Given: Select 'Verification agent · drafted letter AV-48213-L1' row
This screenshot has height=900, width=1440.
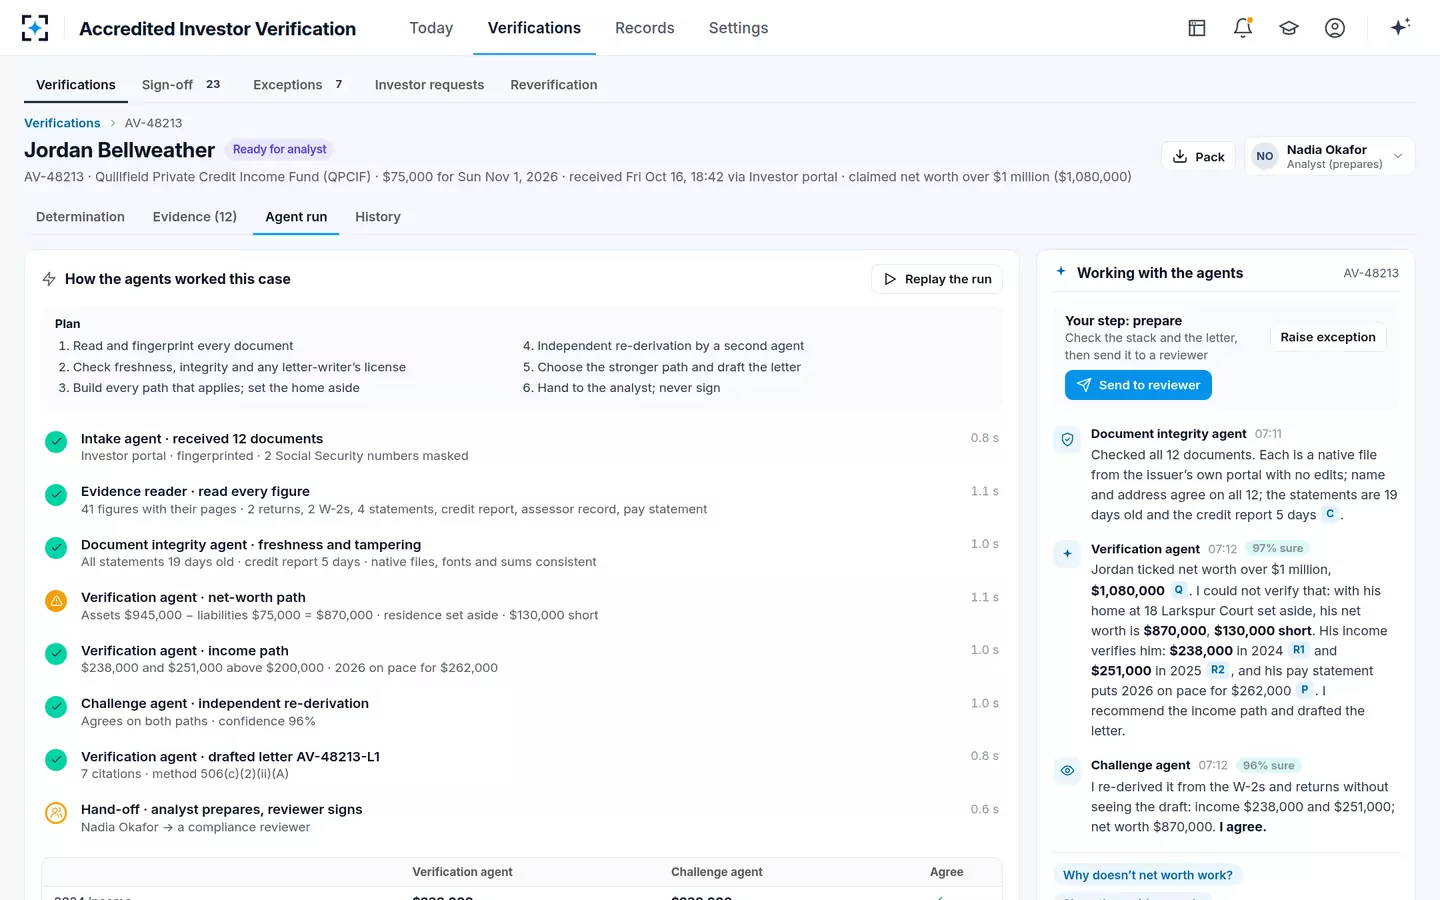Looking at the screenshot, I should pyautogui.click(x=522, y=765).
